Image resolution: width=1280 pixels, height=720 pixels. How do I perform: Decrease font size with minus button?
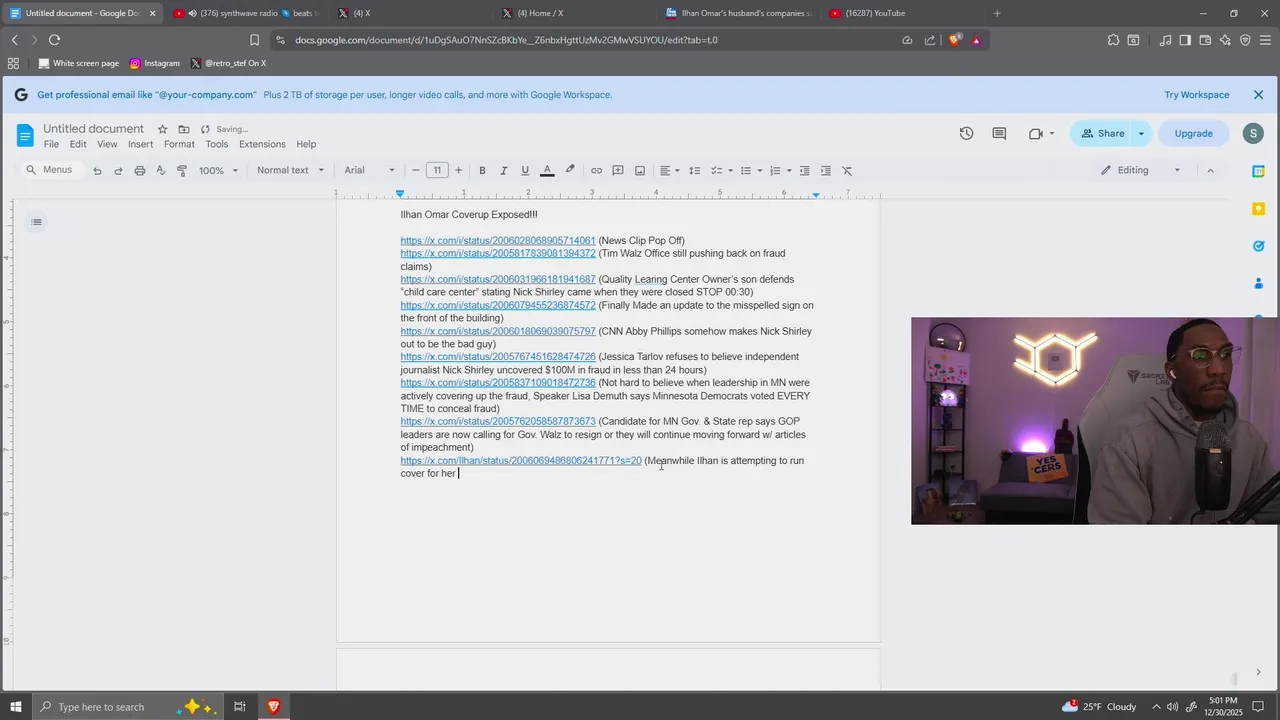click(416, 171)
